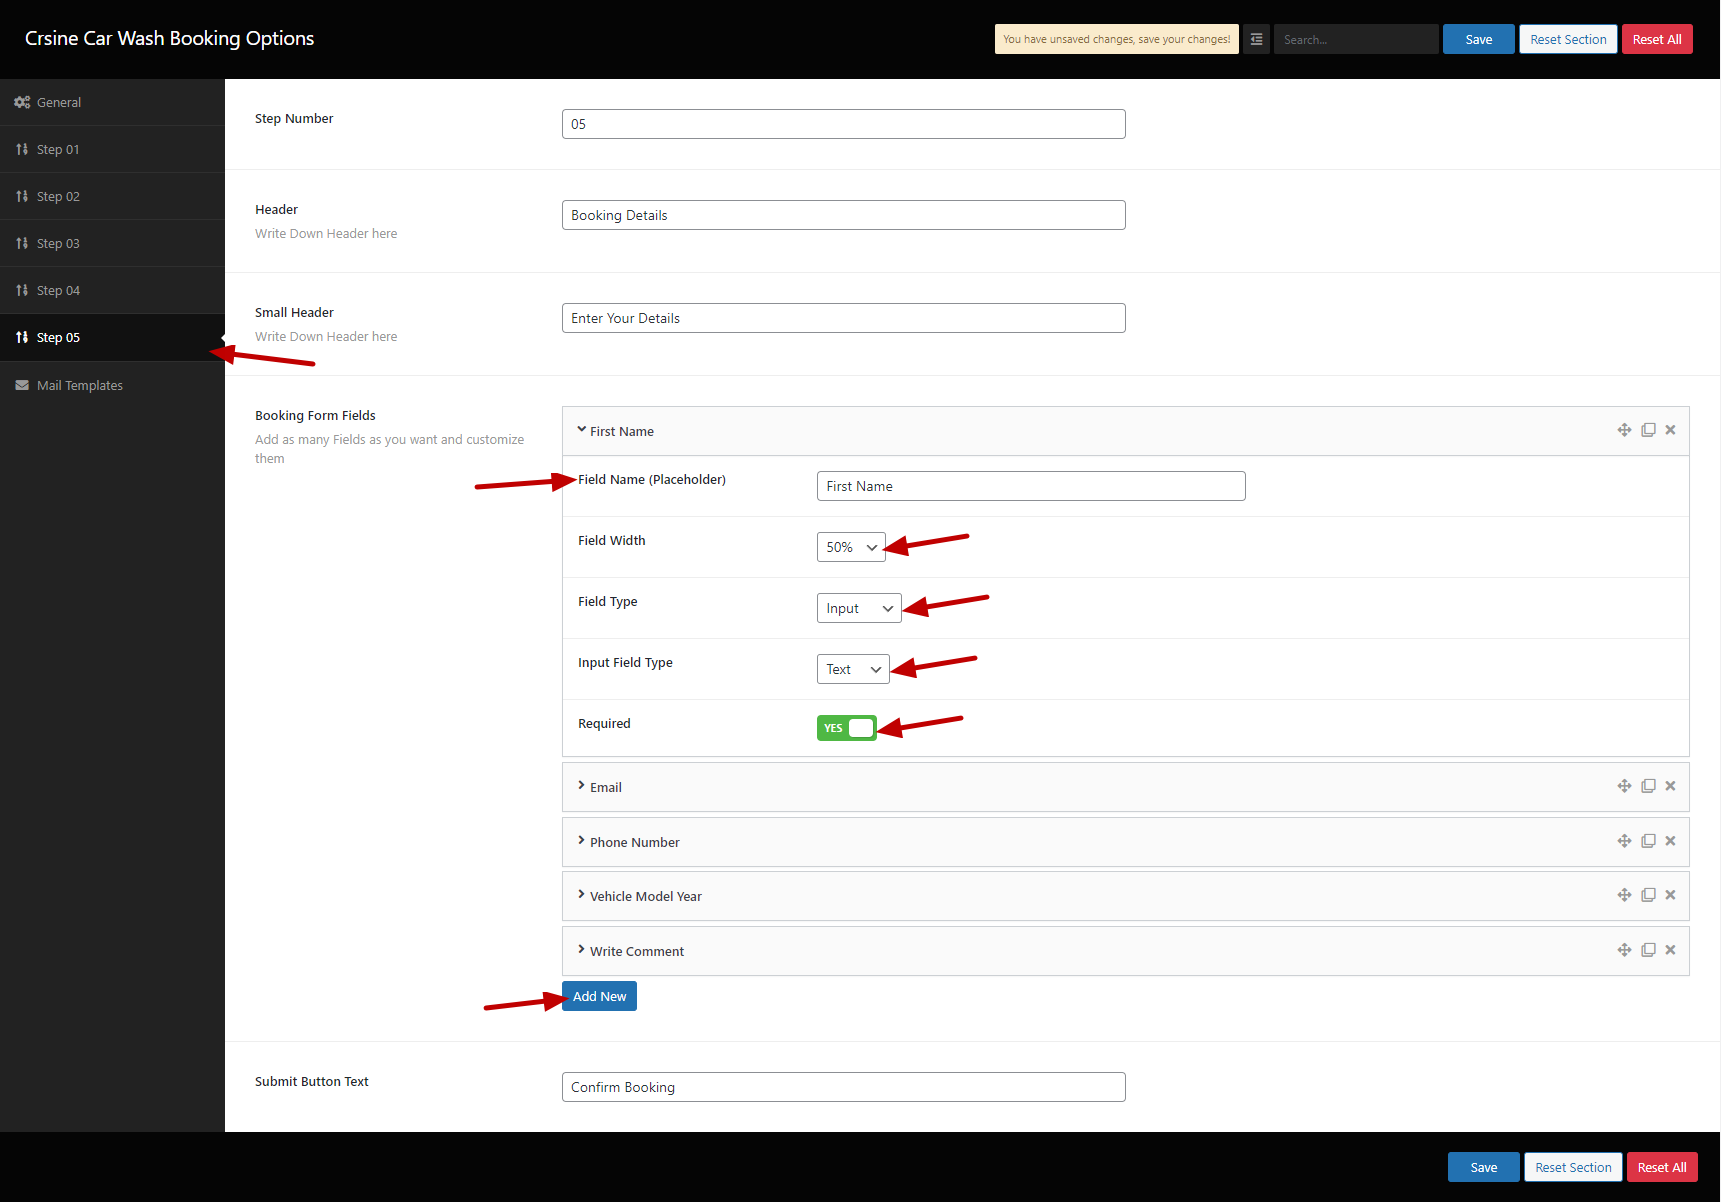Click the move handle icon on First Name row
Viewport: 1721px width, 1202px height.
[x=1624, y=430]
